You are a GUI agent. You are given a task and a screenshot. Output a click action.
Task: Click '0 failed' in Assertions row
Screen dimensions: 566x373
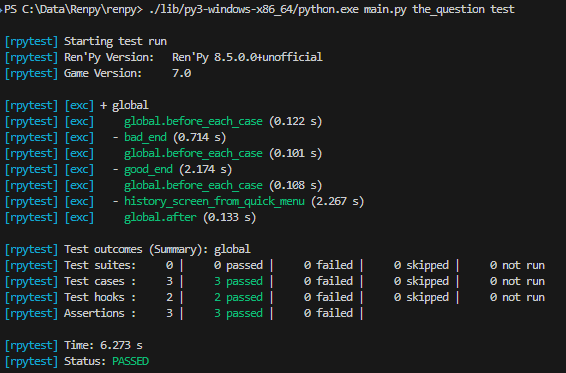[328, 313]
